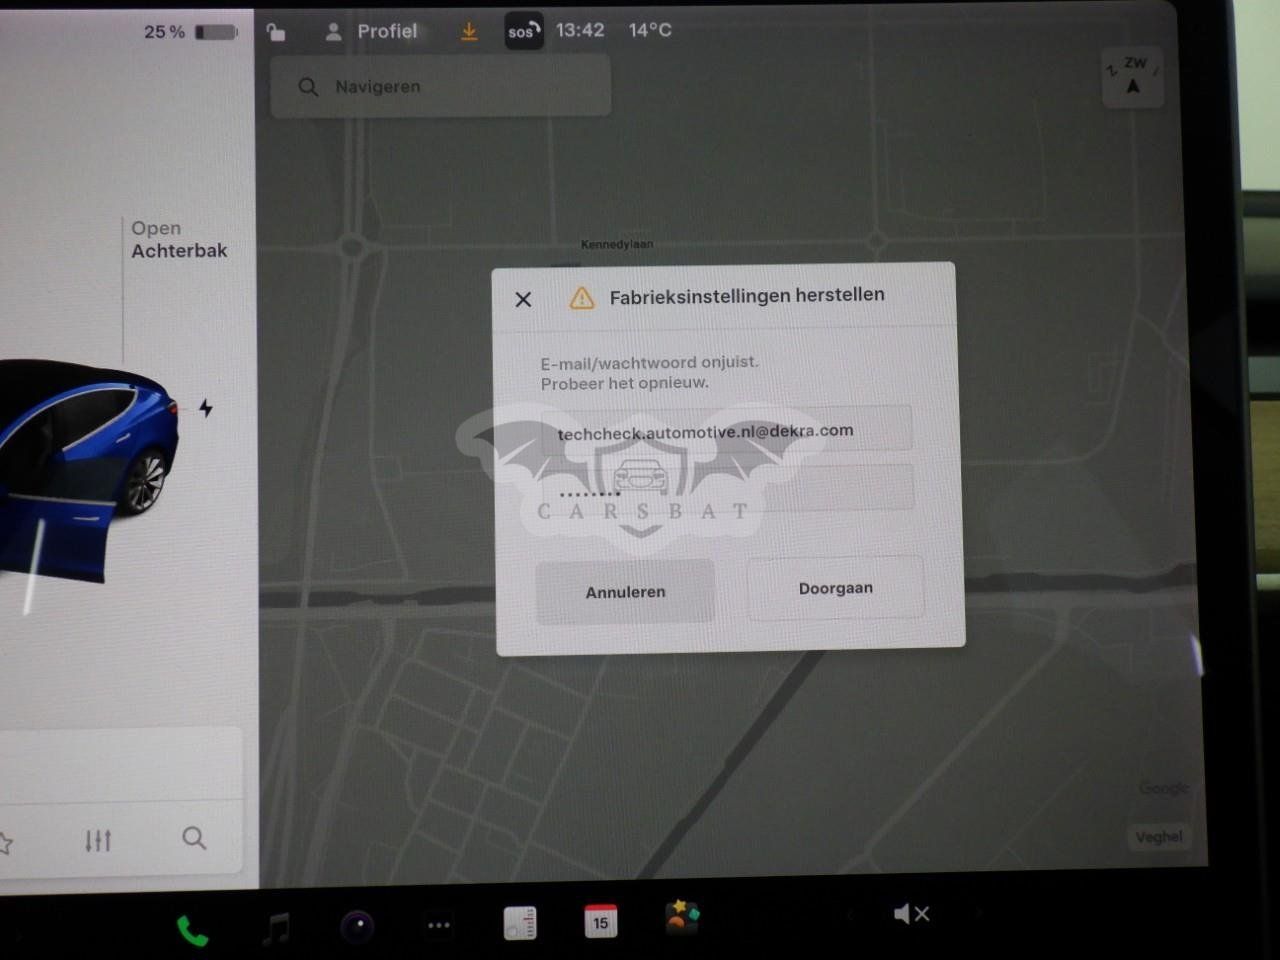The height and width of the screenshot is (960, 1280).
Task: Focus the Navigeren search field
Action: pyautogui.click(x=440, y=86)
